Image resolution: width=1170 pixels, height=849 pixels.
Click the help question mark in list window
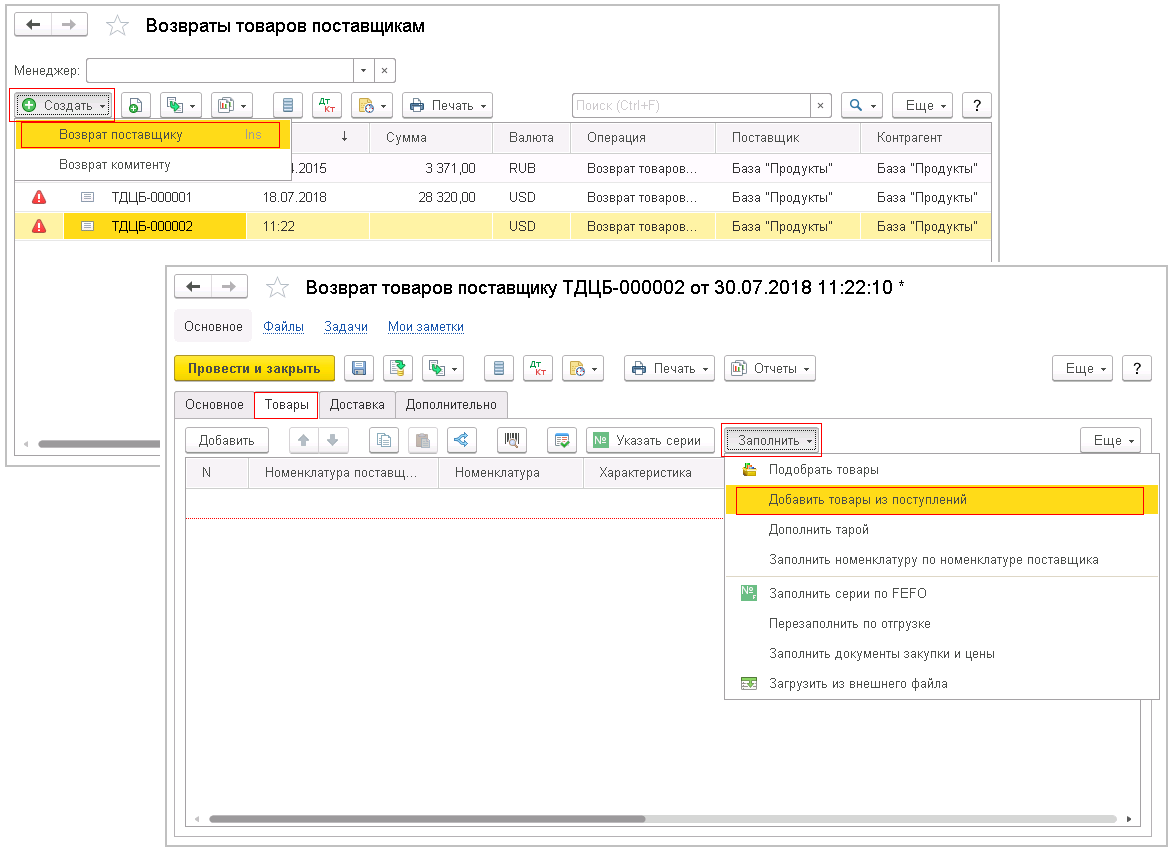coord(976,105)
